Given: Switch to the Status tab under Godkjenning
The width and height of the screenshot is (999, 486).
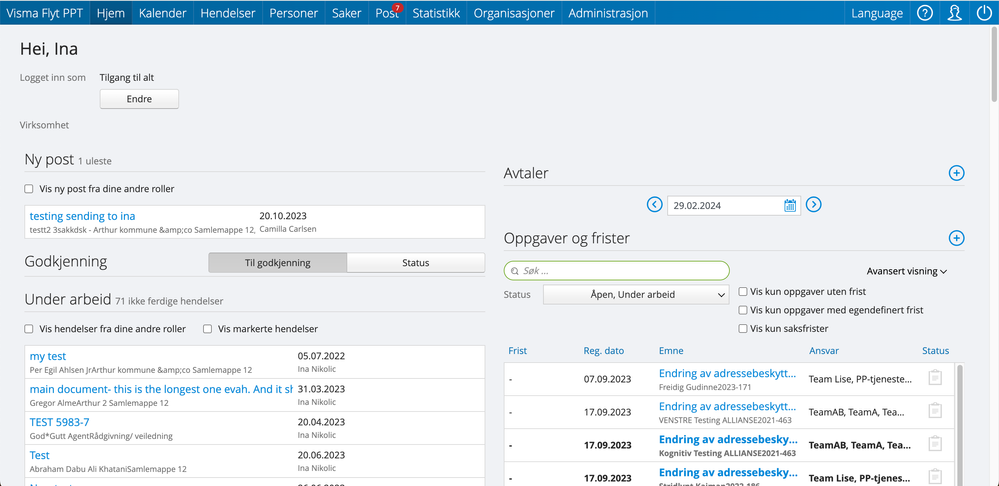Looking at the screenshot, I should [x=416, y=262].
